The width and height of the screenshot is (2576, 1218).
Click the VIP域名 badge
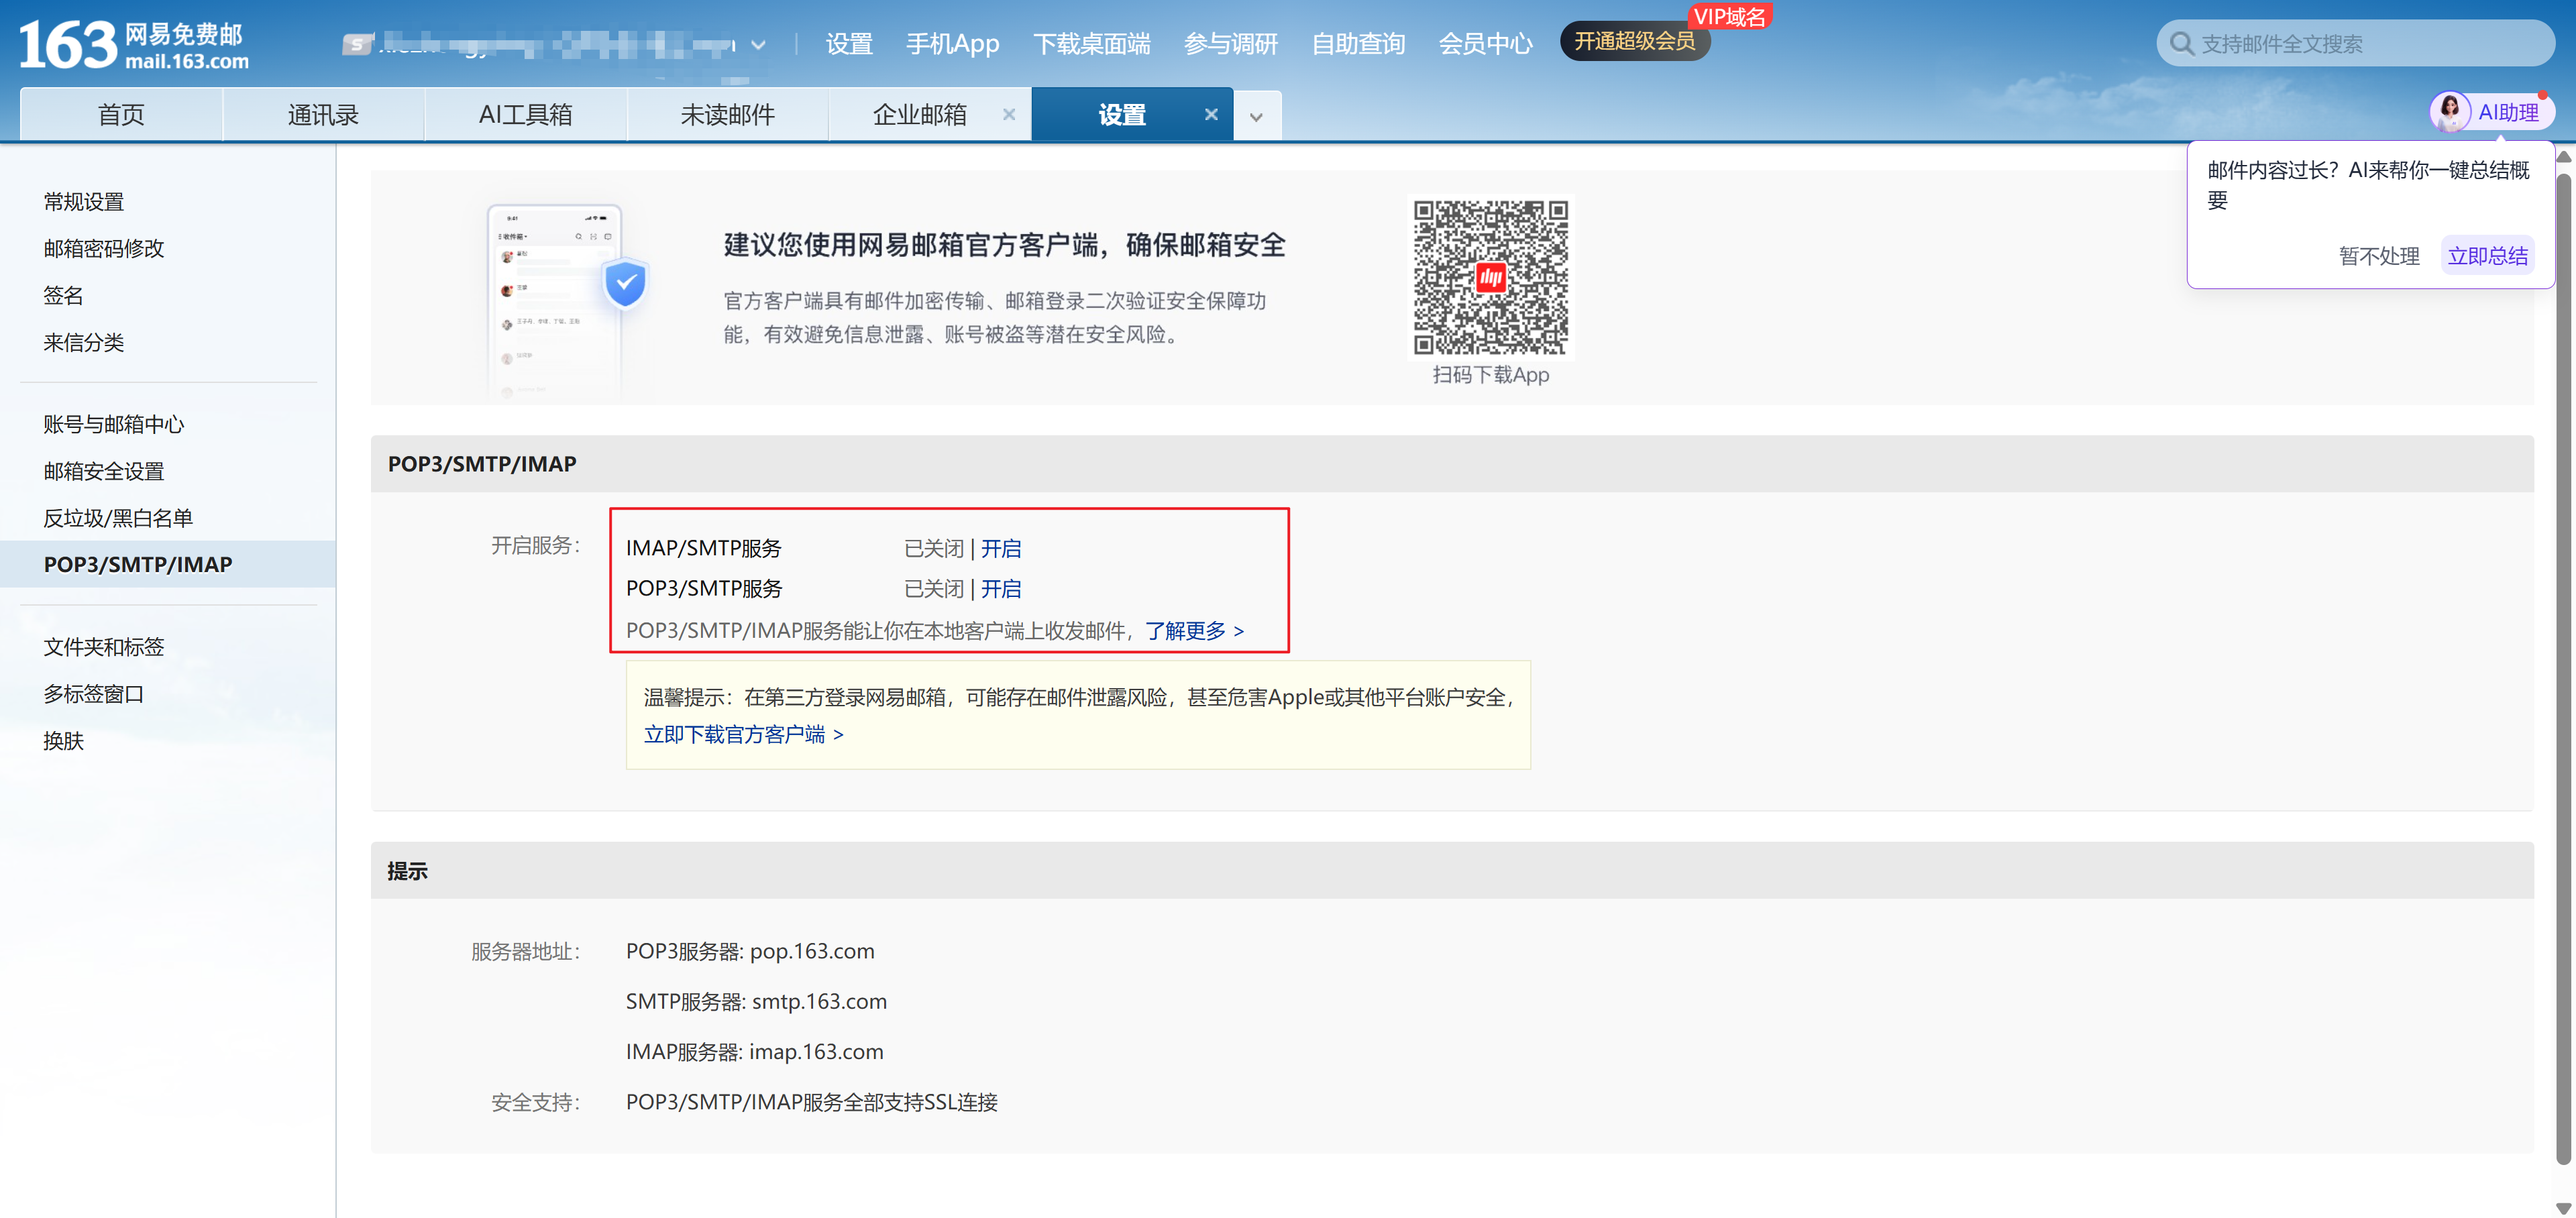coord(1729,17)
